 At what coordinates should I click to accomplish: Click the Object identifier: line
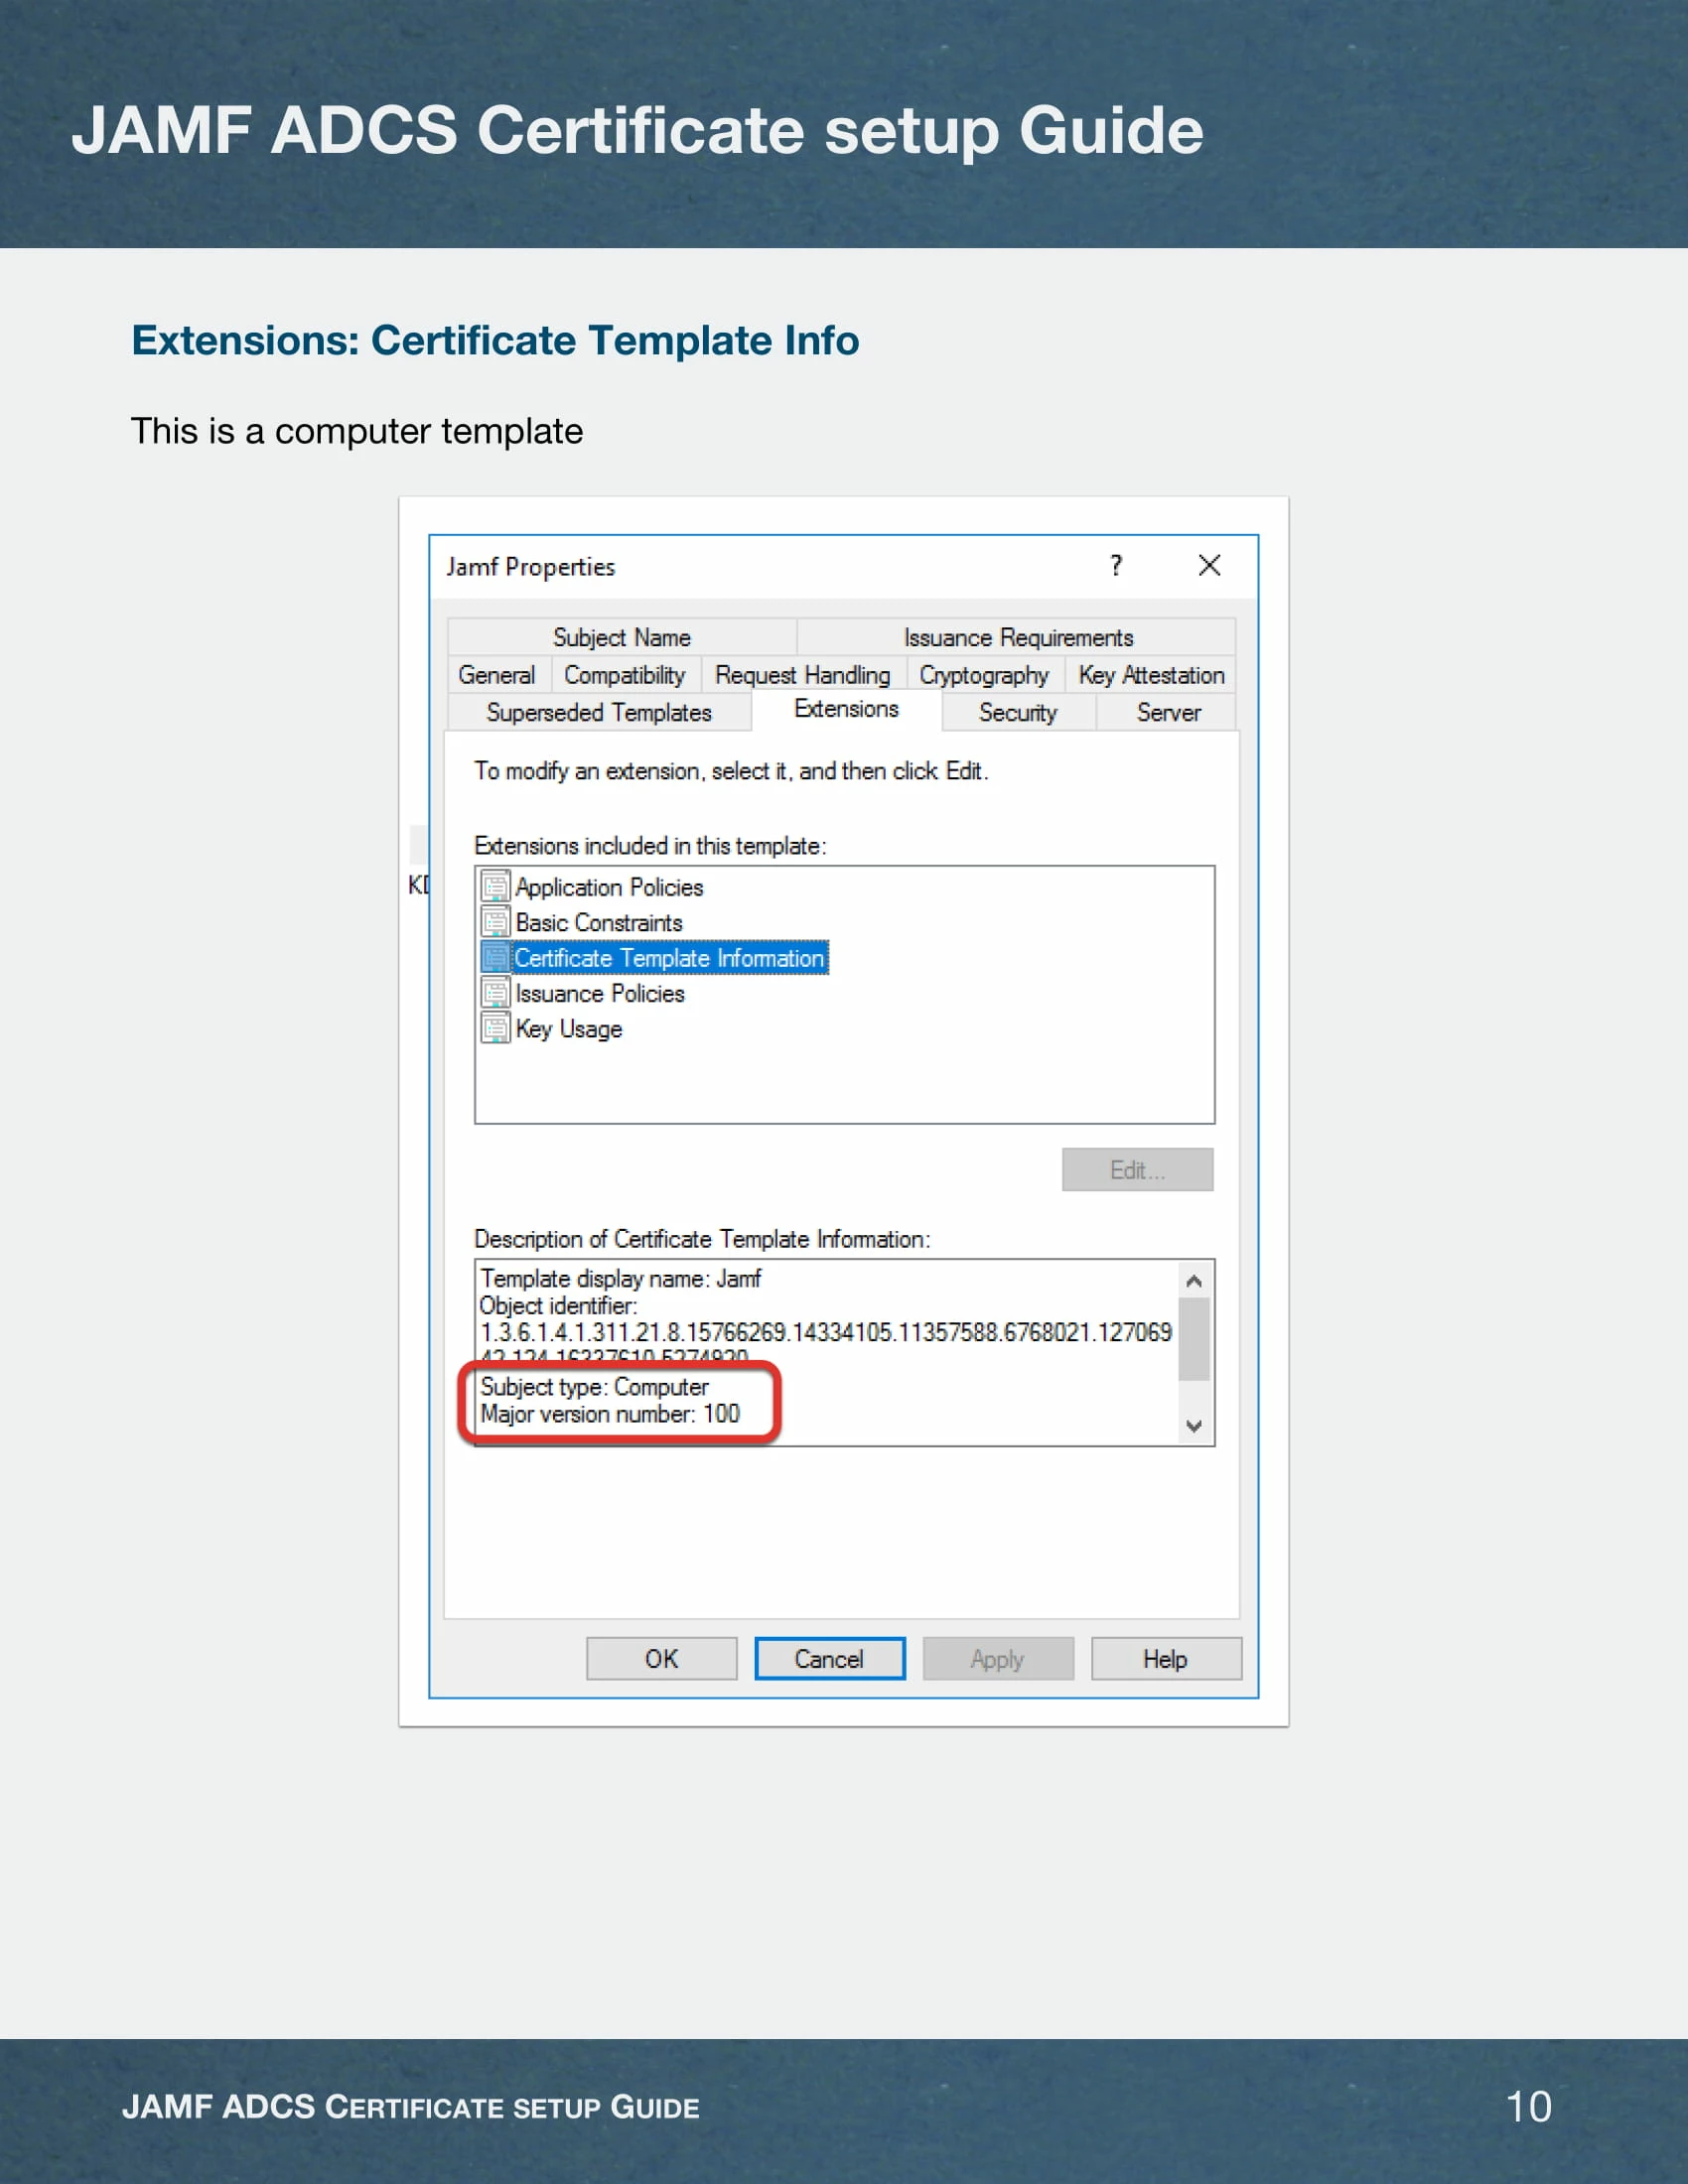[x=558, y=1305]
